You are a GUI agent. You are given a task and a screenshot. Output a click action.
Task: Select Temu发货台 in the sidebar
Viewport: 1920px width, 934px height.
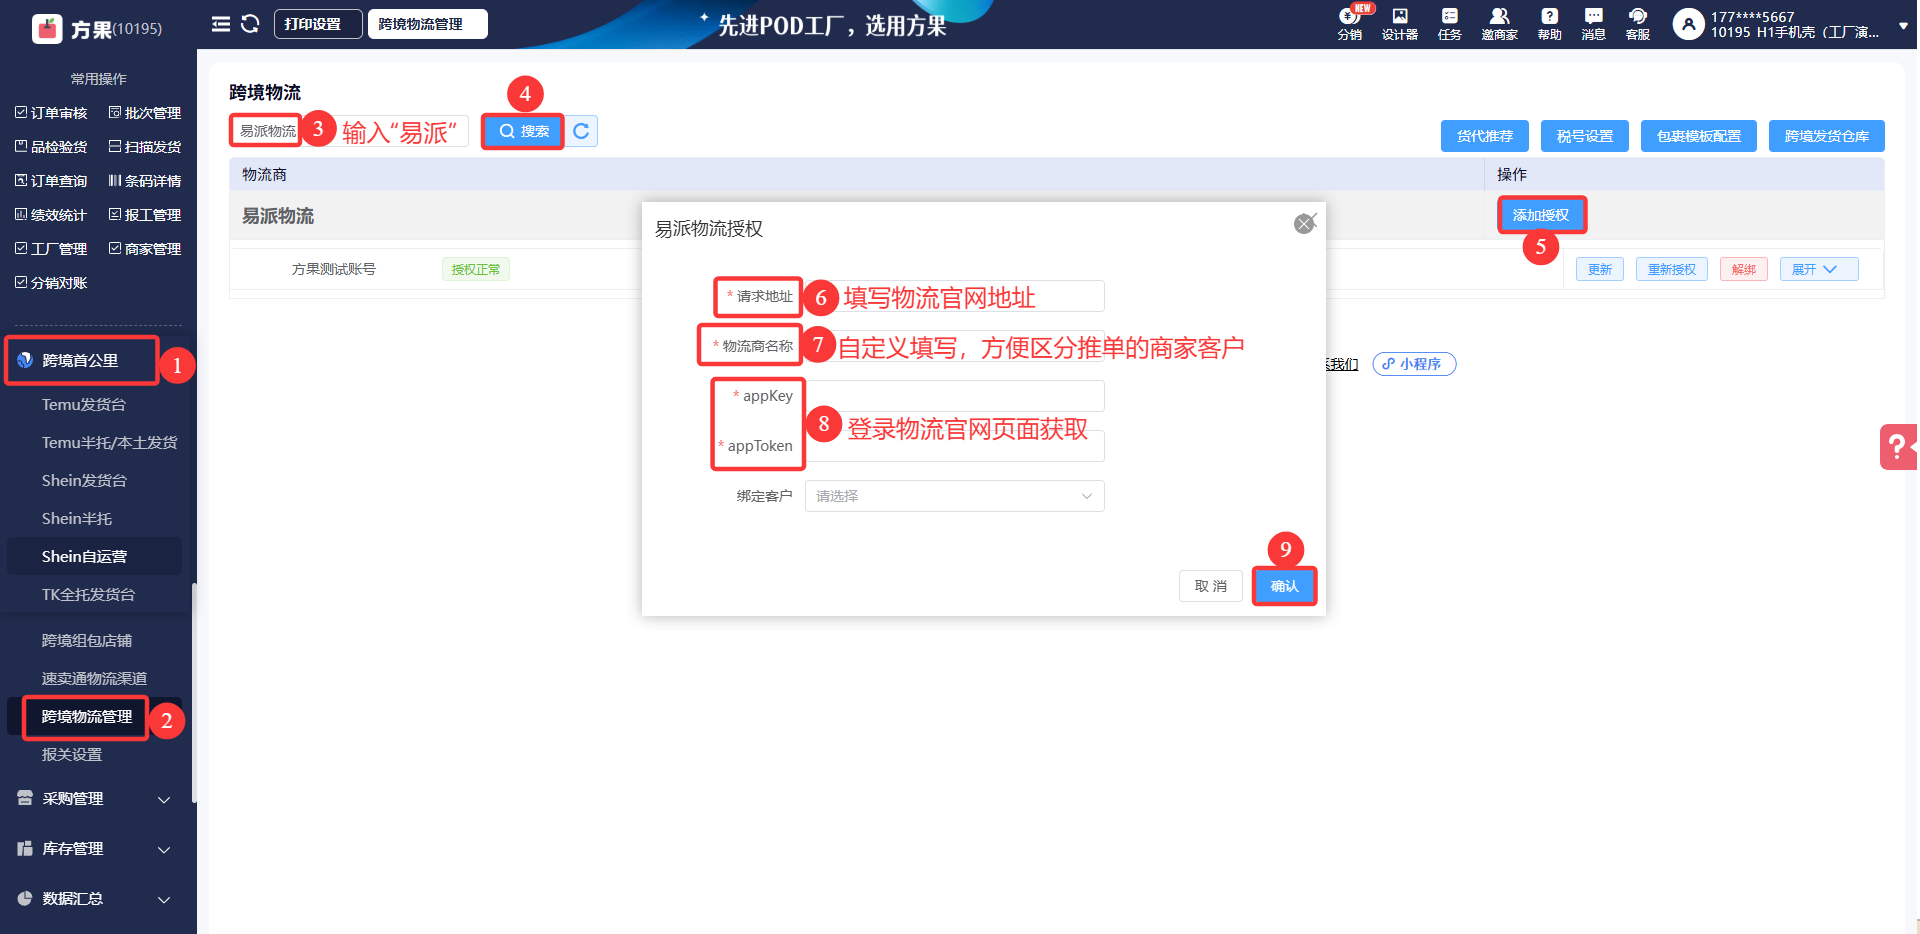pos(84,405)
